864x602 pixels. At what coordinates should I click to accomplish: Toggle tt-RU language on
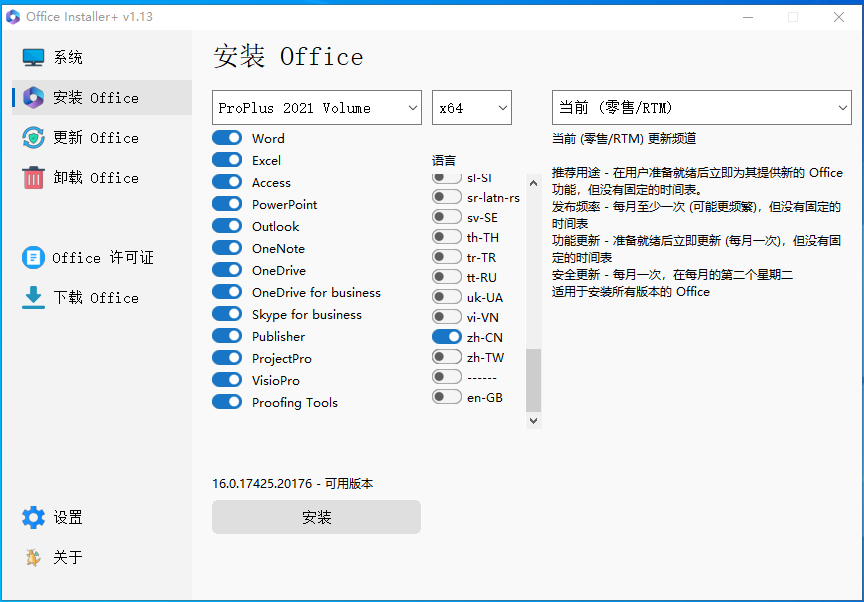tap(447, 276)
